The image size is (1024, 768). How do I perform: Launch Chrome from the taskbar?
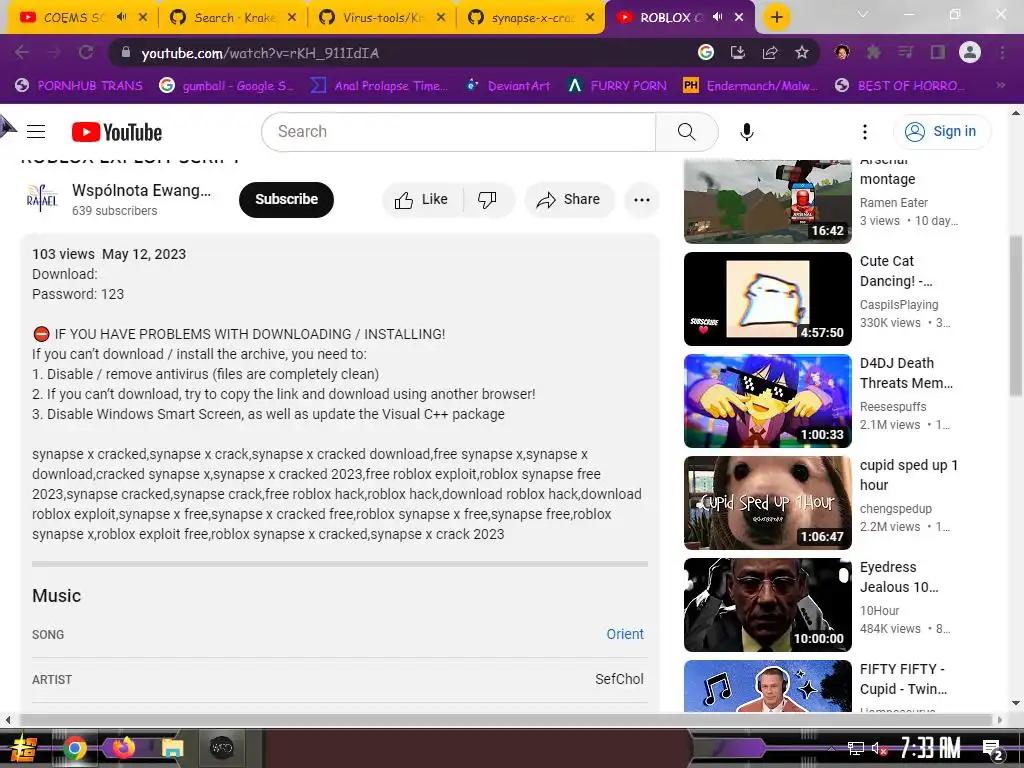tap(74, 748)
